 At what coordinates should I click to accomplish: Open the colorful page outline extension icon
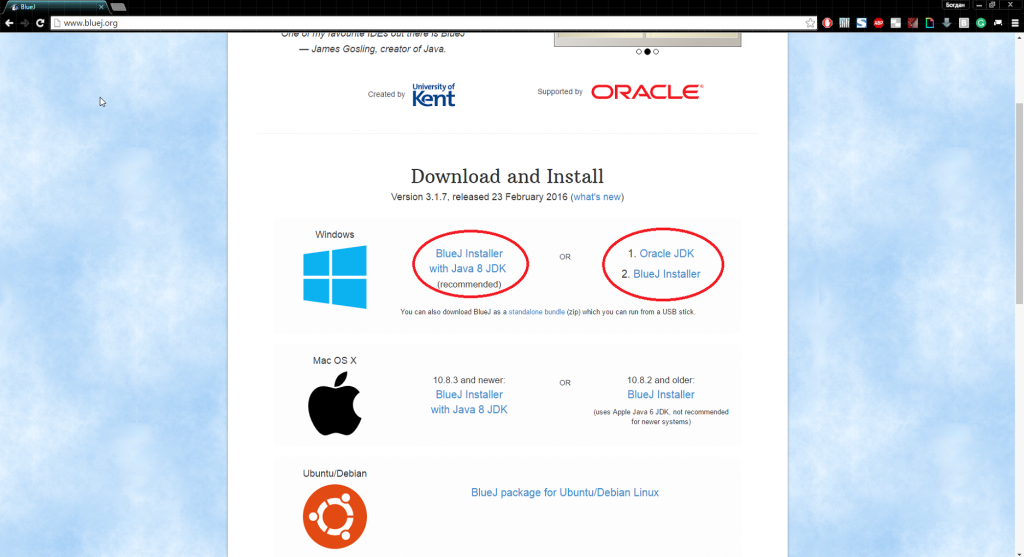click(x=929, y=23)
